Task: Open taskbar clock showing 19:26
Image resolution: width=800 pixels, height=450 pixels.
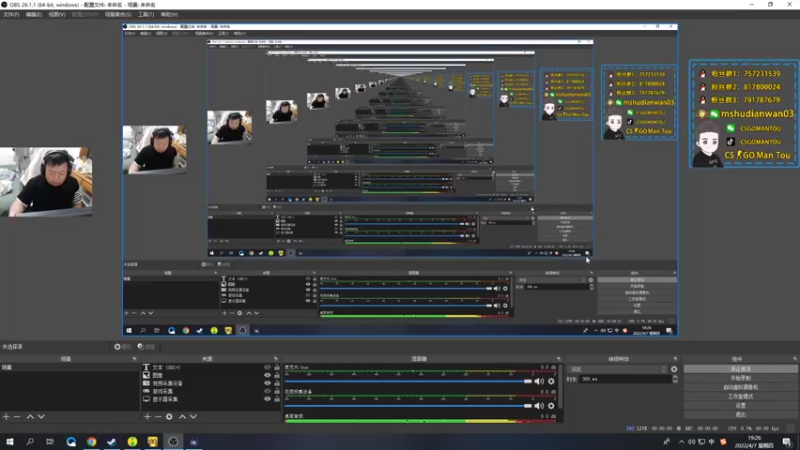Action: (x=755, y=442)
